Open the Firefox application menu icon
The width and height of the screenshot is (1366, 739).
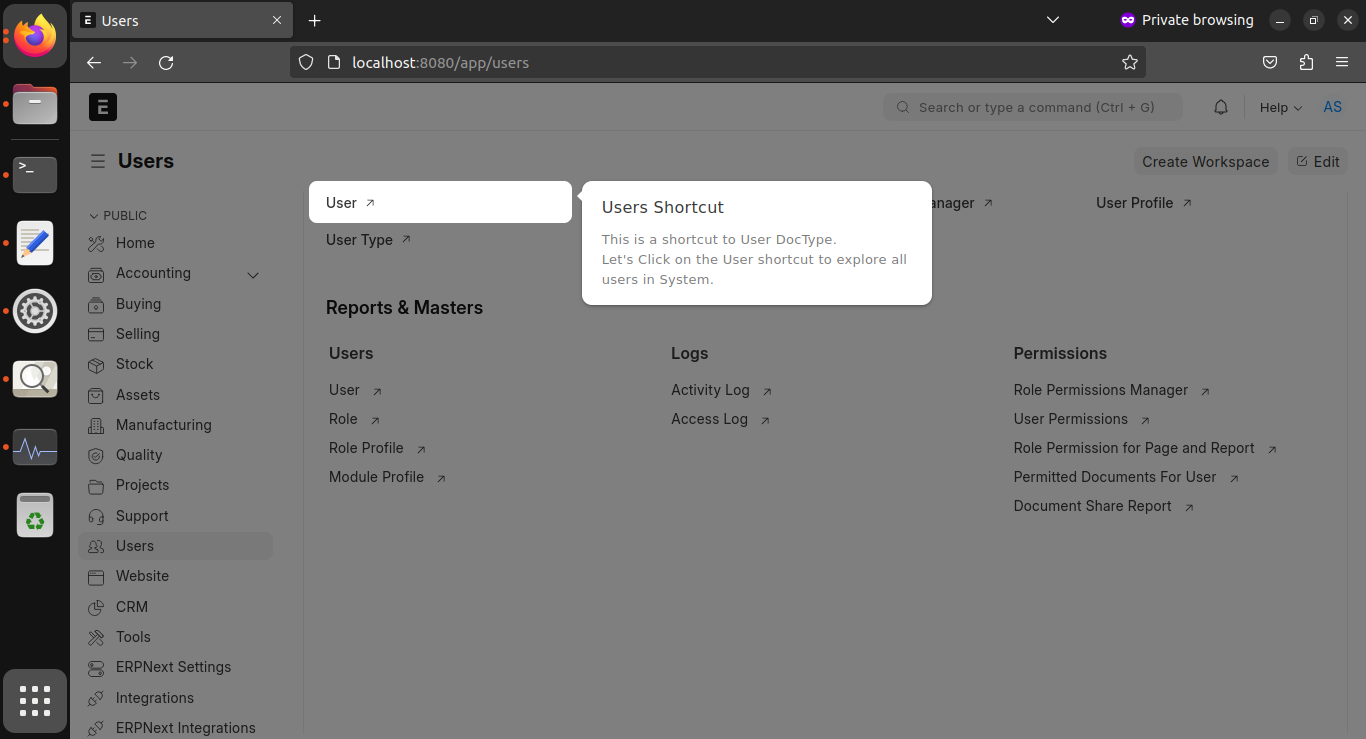[x=1342, y=62]
